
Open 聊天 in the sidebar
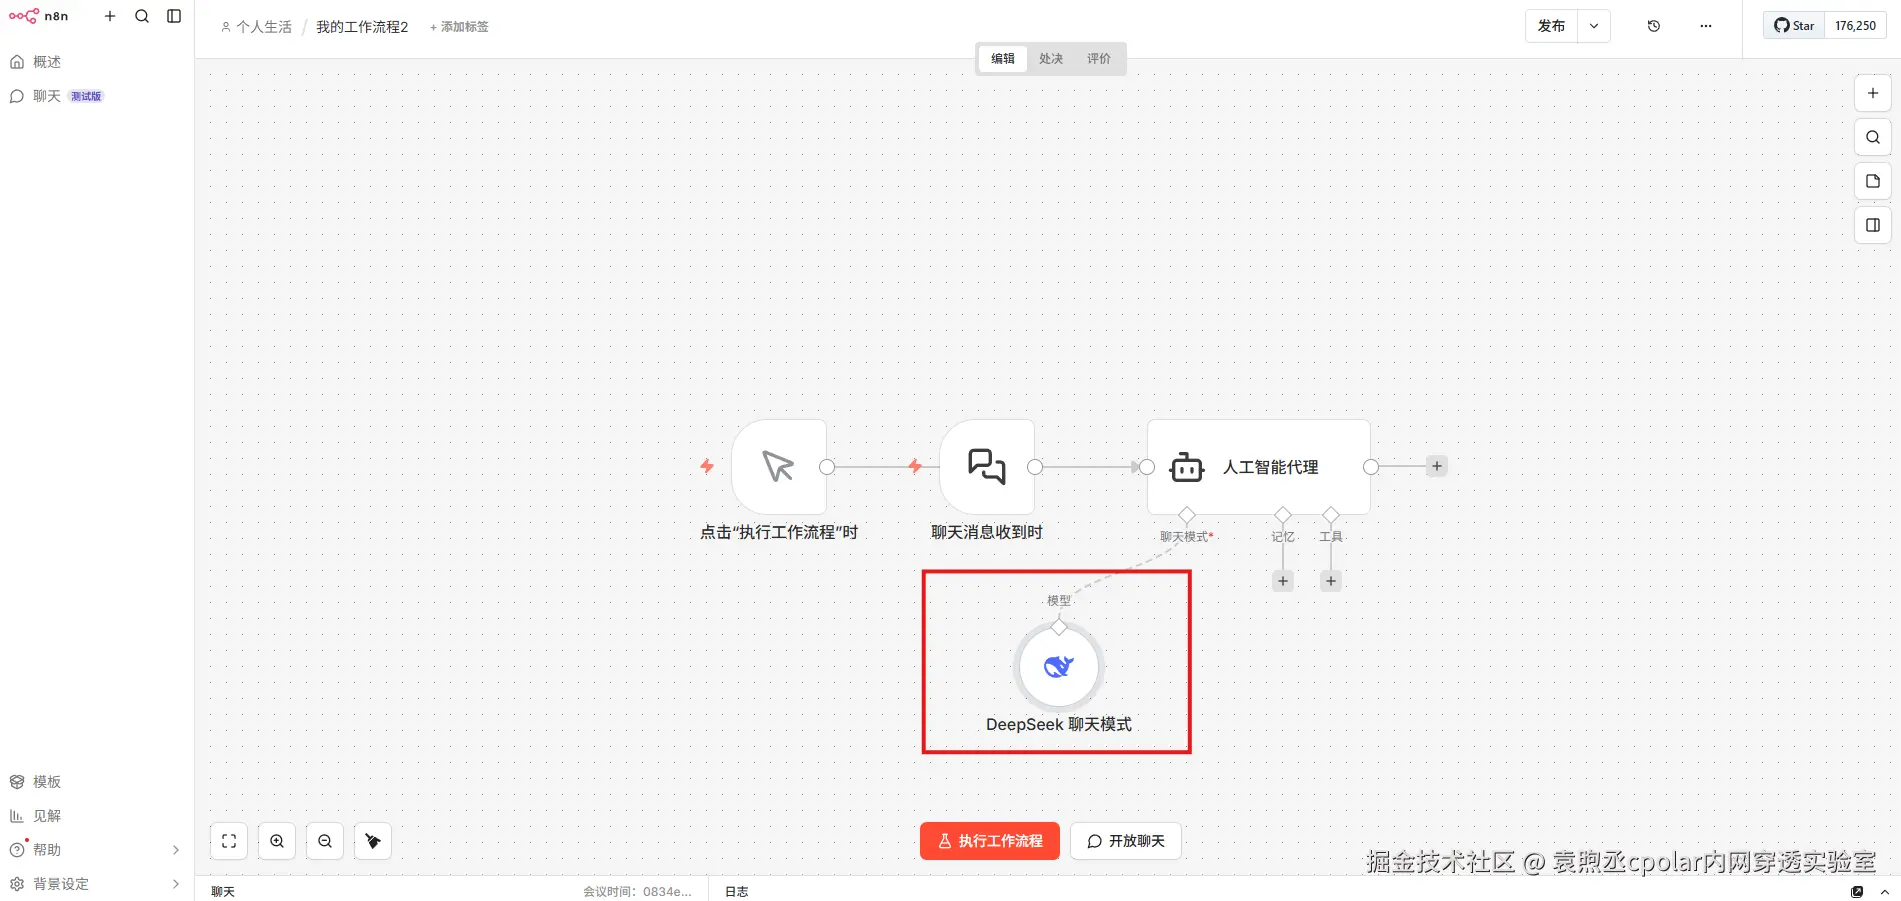pos(96,96)
